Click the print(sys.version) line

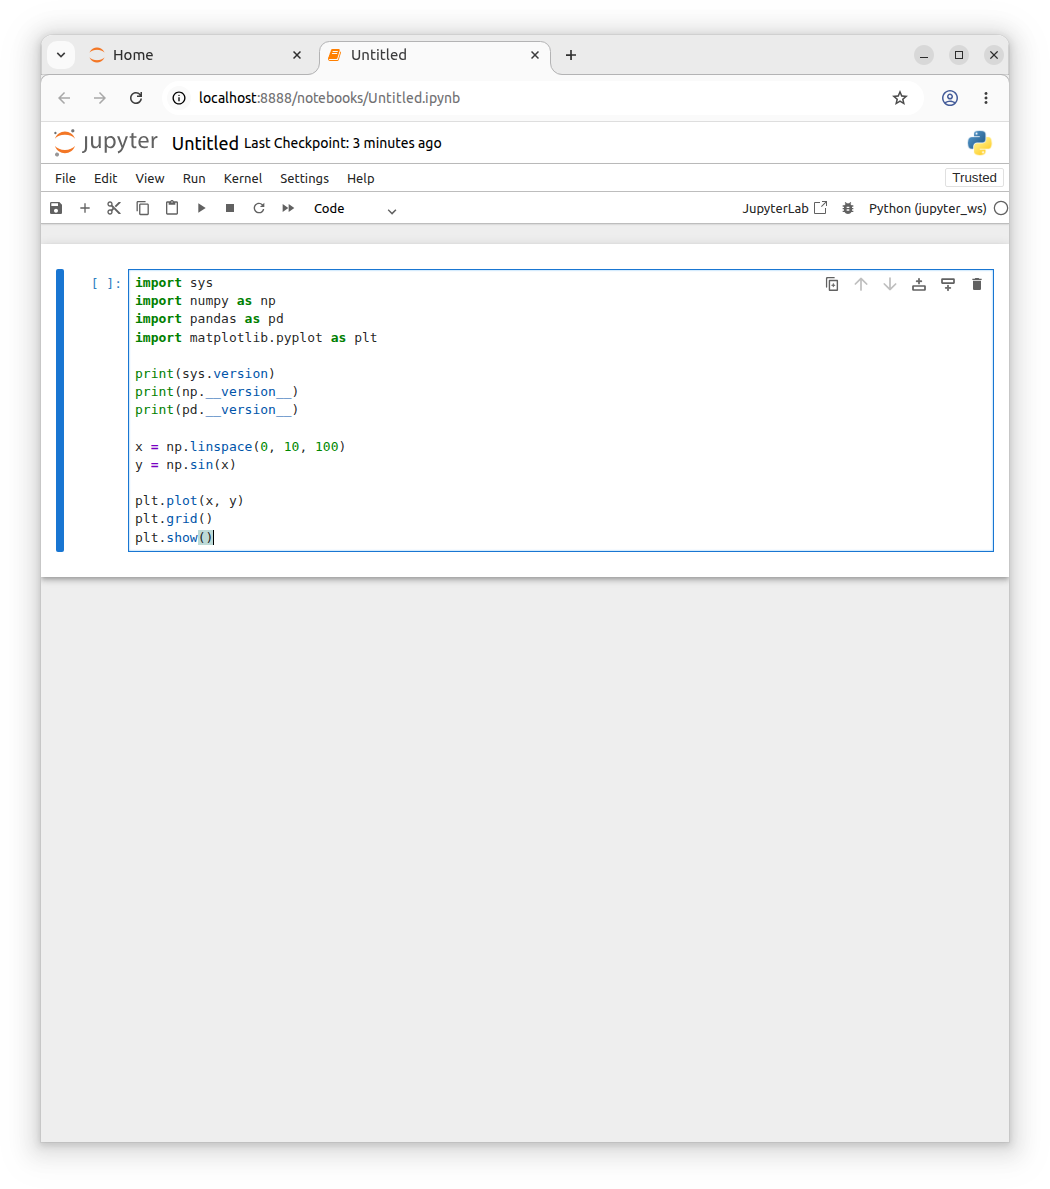205,374
